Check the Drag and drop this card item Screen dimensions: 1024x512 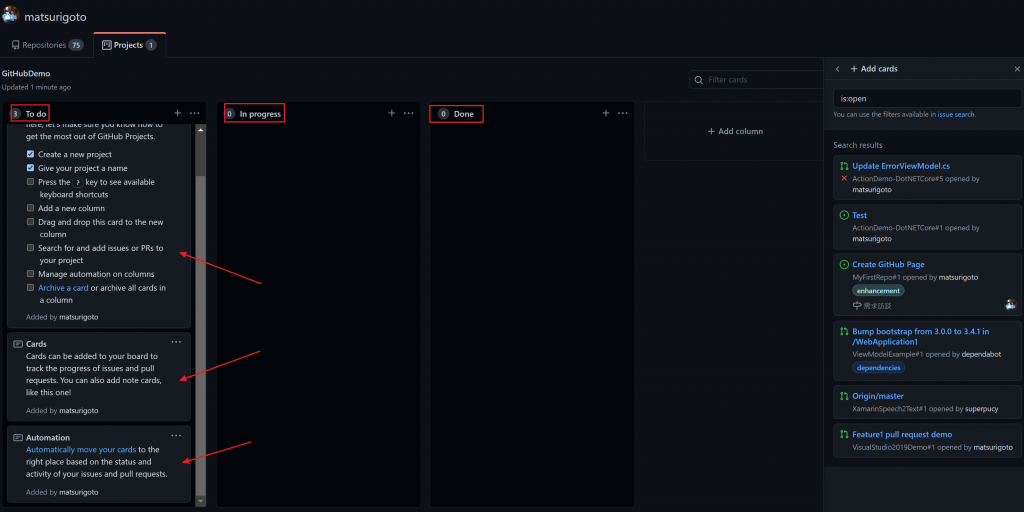click(31, 221)
